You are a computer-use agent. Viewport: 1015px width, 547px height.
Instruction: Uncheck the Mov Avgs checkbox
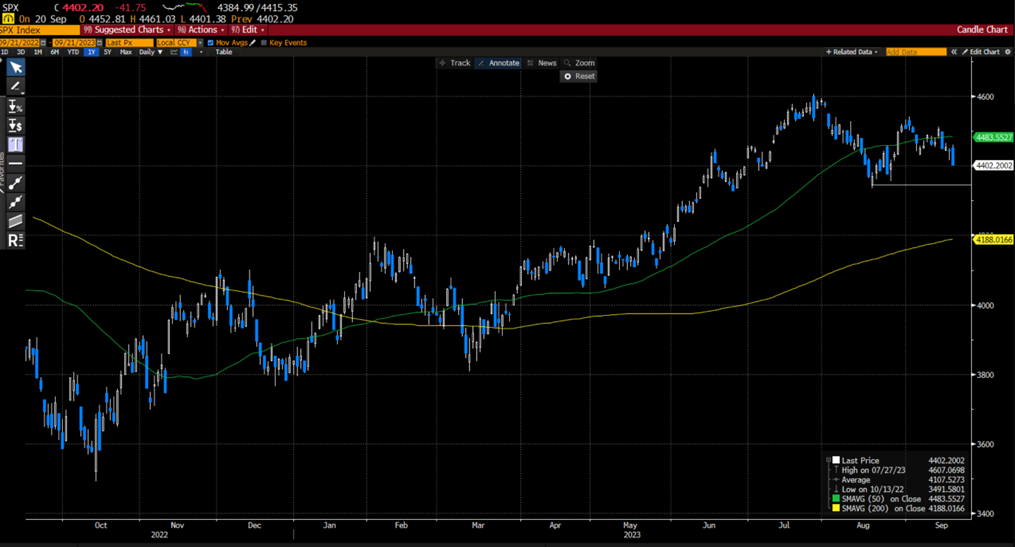coord(210,43)
